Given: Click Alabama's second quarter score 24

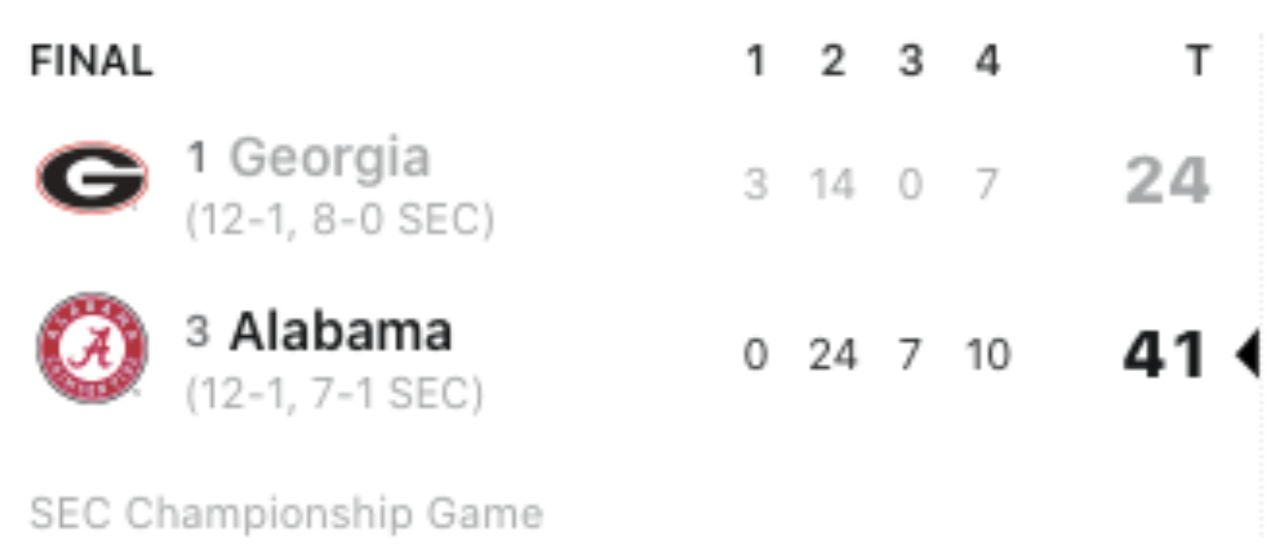Looking at the screenshot, I should point(833,355).
